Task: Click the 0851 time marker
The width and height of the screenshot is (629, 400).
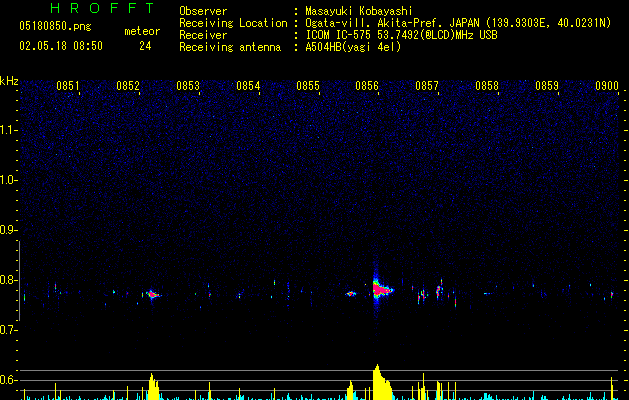Action: coord(67,86)
